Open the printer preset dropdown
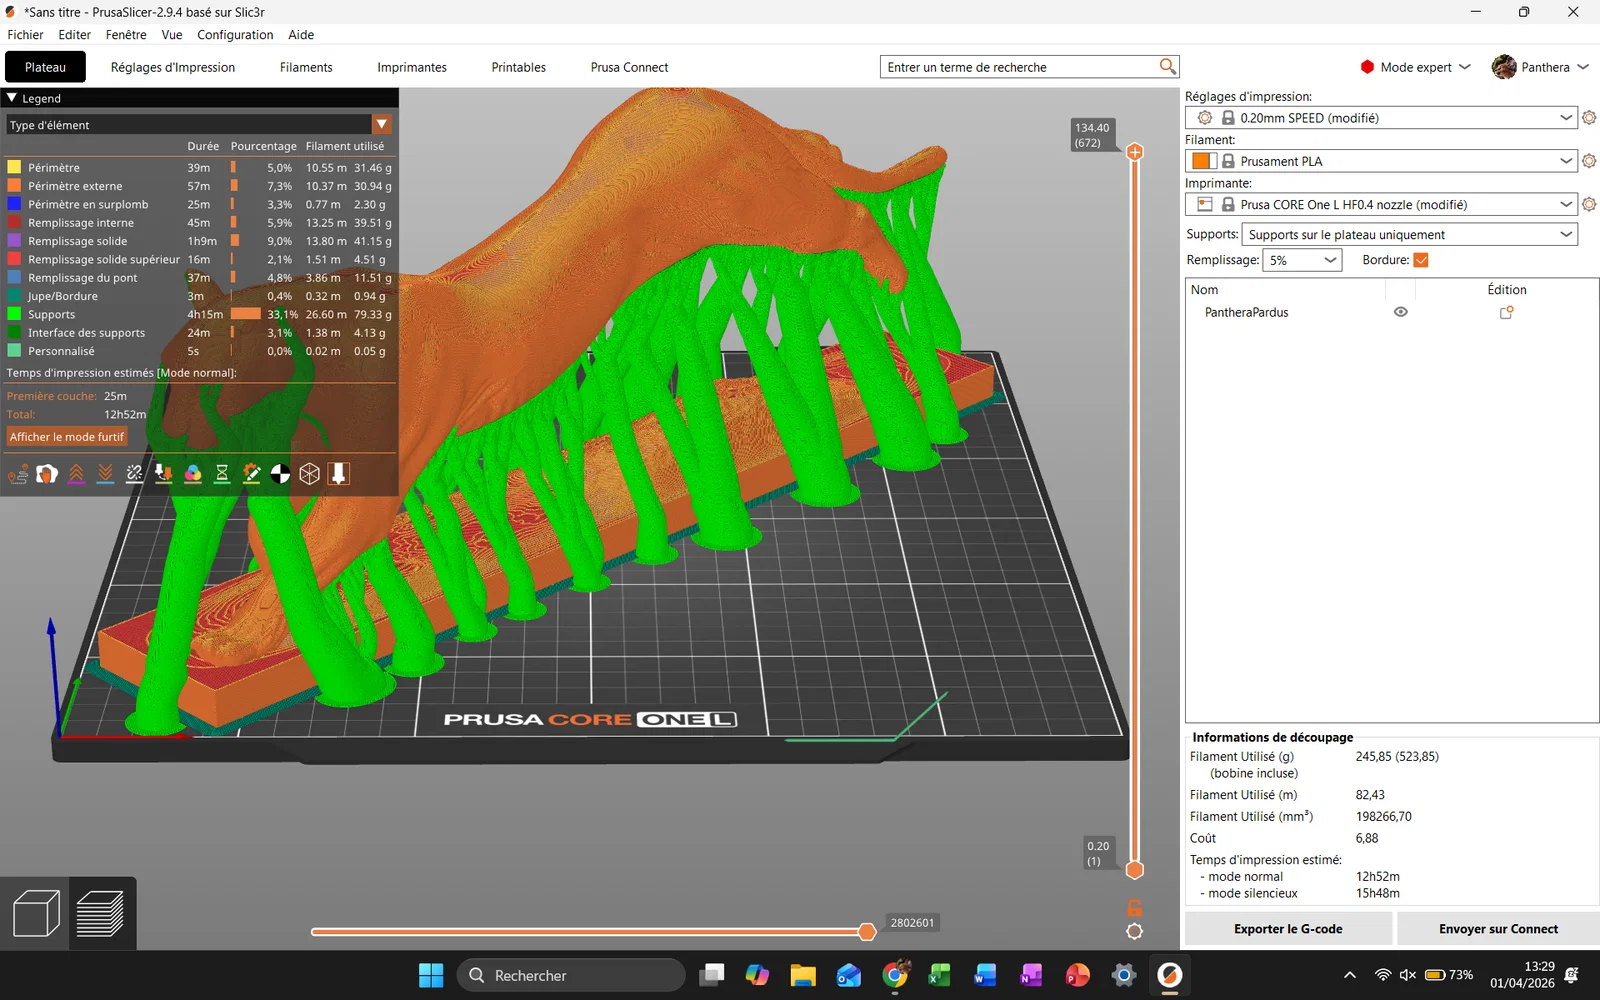Viewport: 1600px width, 1000px height. click(1381, 204)
